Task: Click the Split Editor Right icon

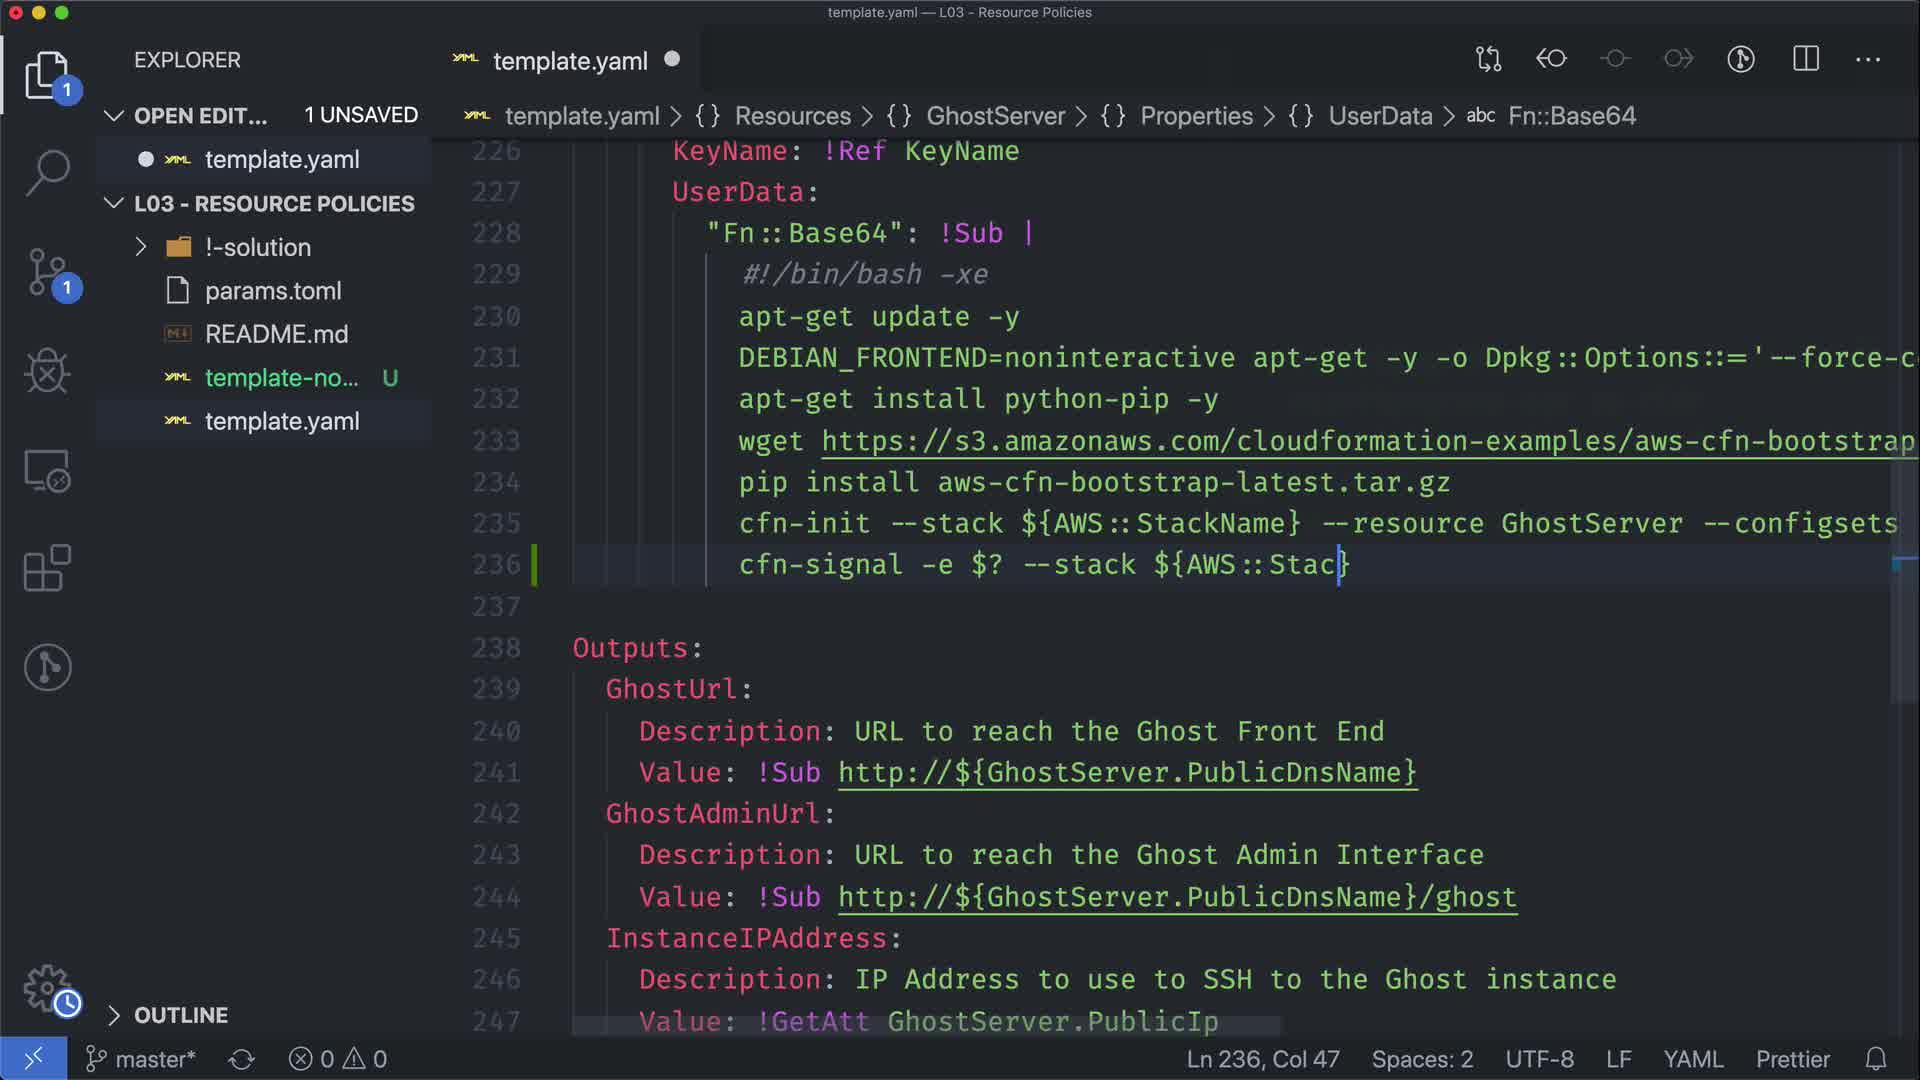Action: pos(1805,59)
